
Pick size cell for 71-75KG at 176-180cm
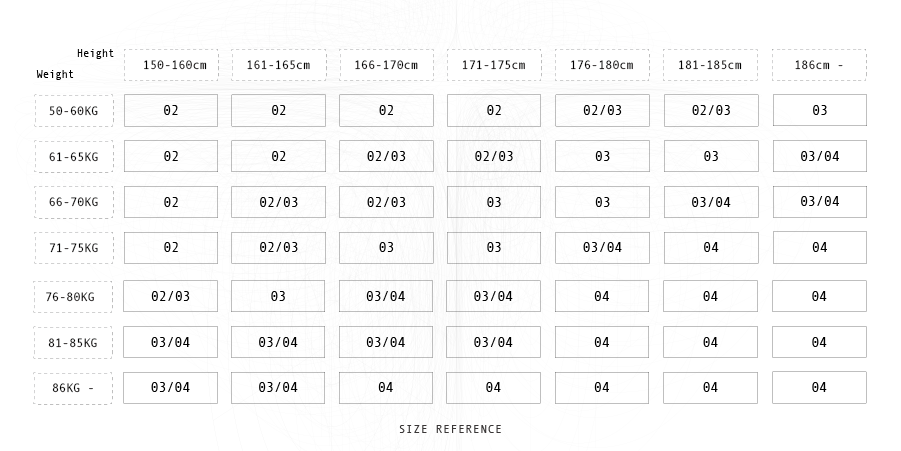tap(602, 248)
